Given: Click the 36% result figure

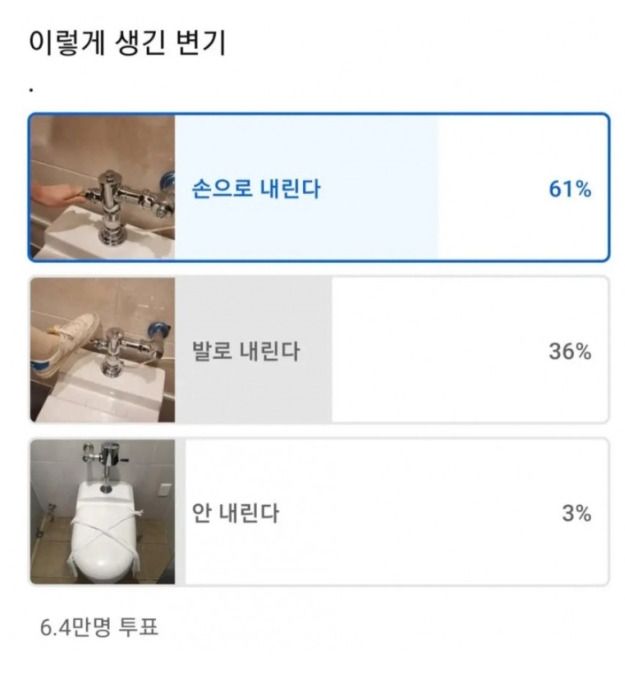Looking at the screenshot, I should (x=569, y=351).
